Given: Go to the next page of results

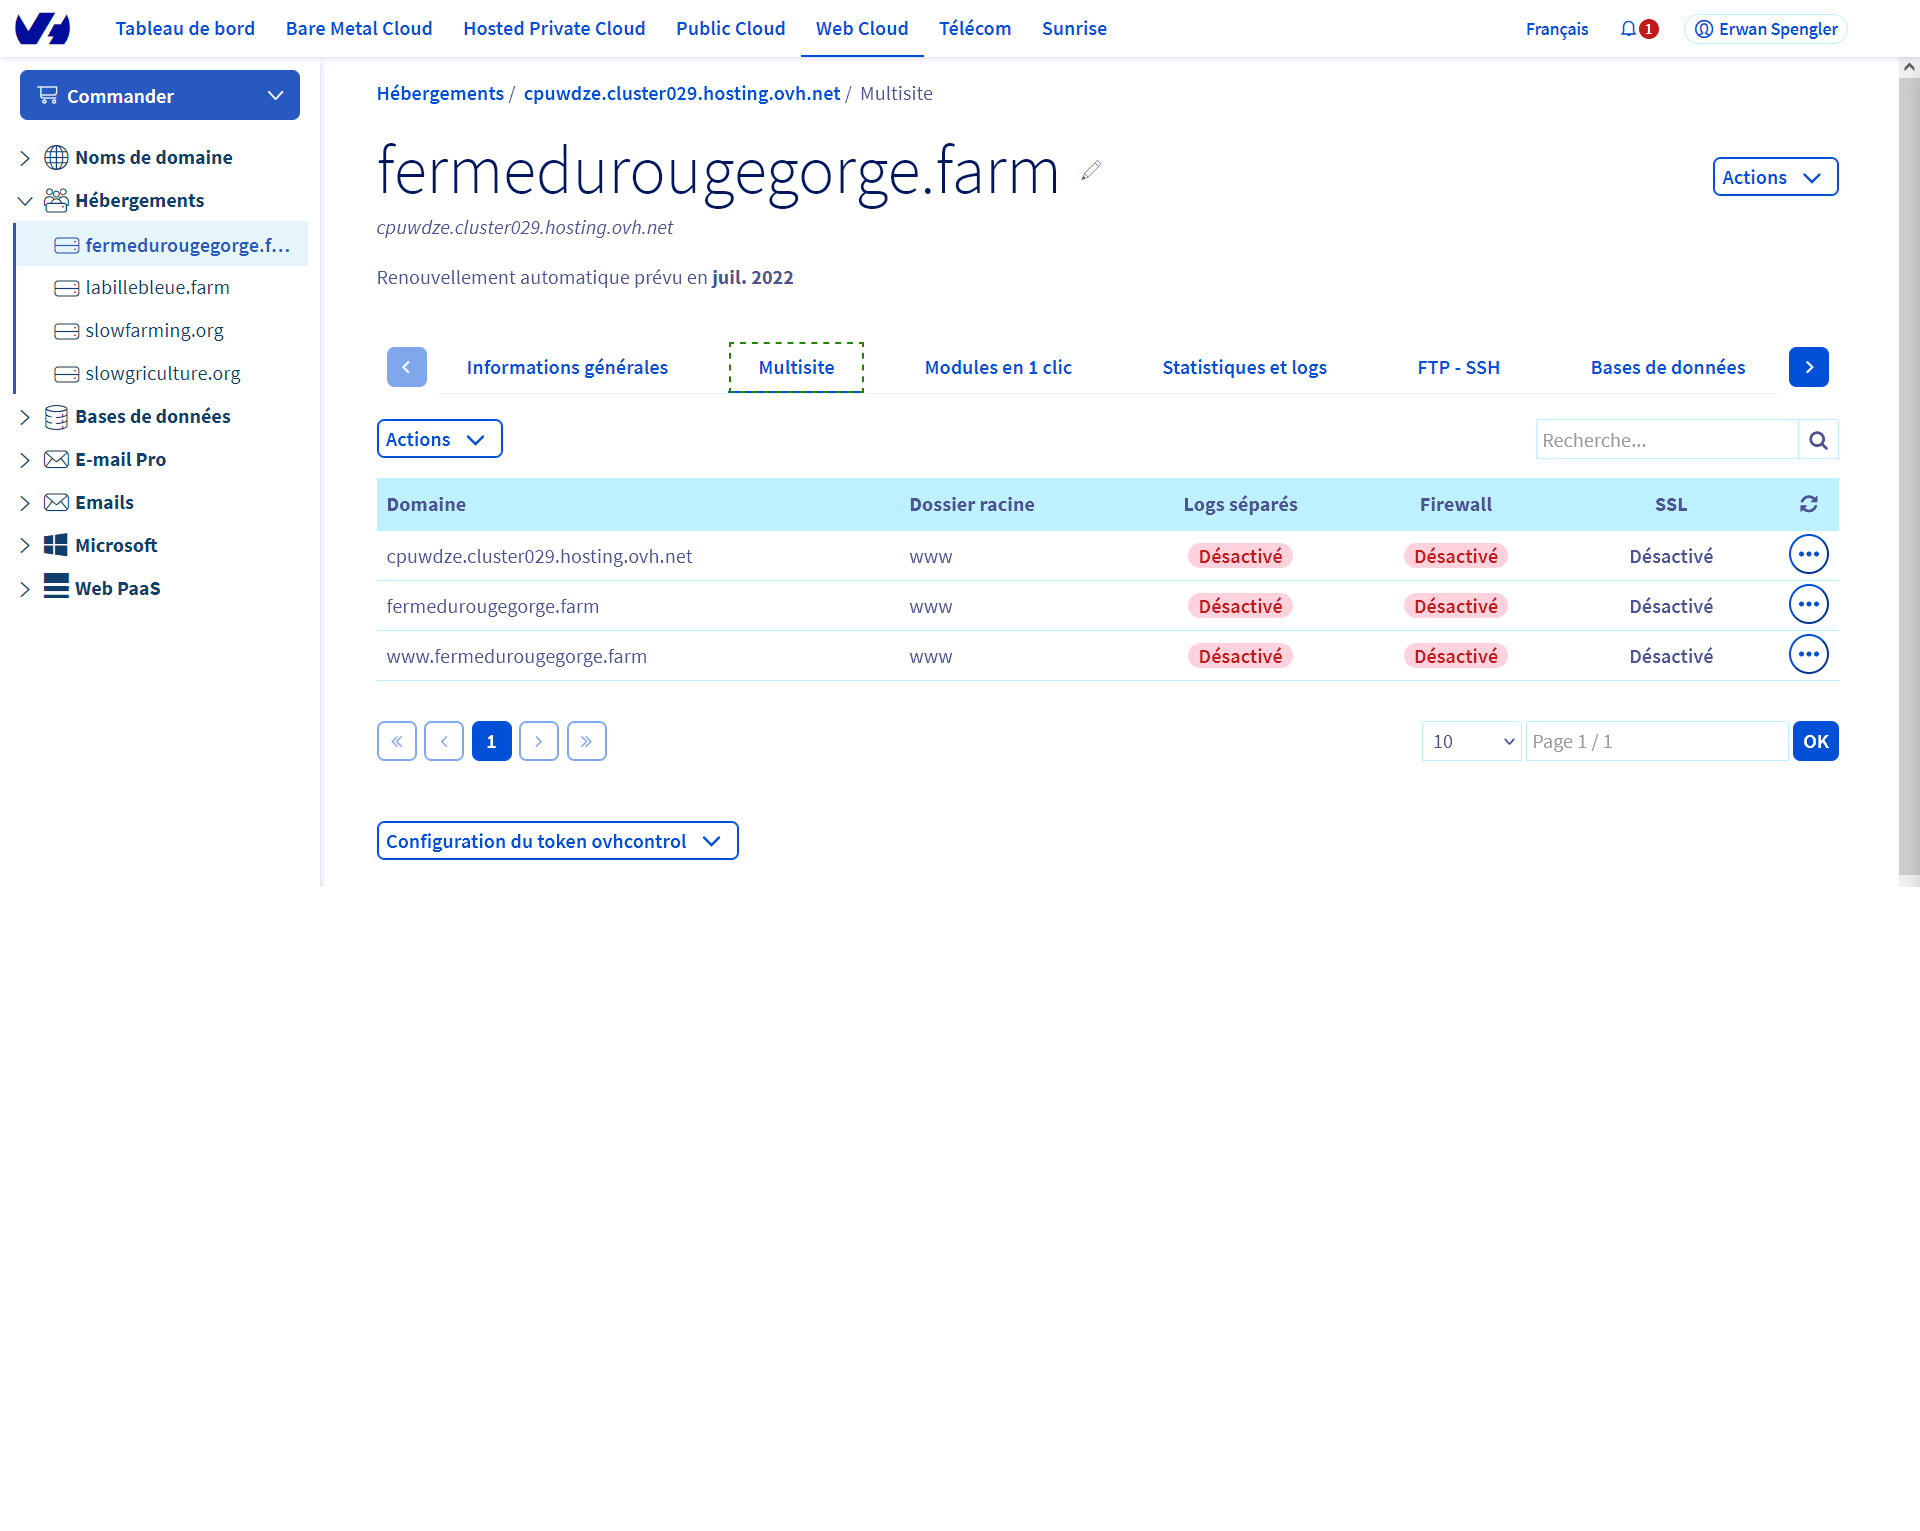Looking at the screenshot, I should 539,741.
